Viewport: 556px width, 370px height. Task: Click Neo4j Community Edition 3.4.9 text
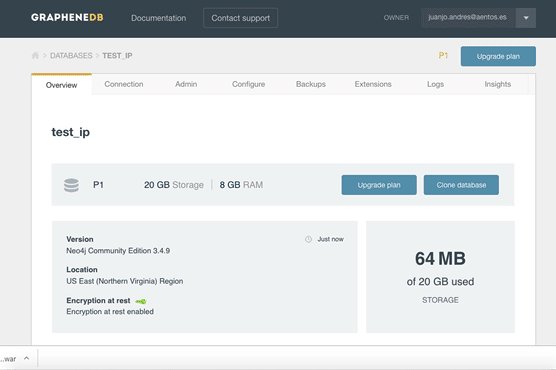pos(118,250)
